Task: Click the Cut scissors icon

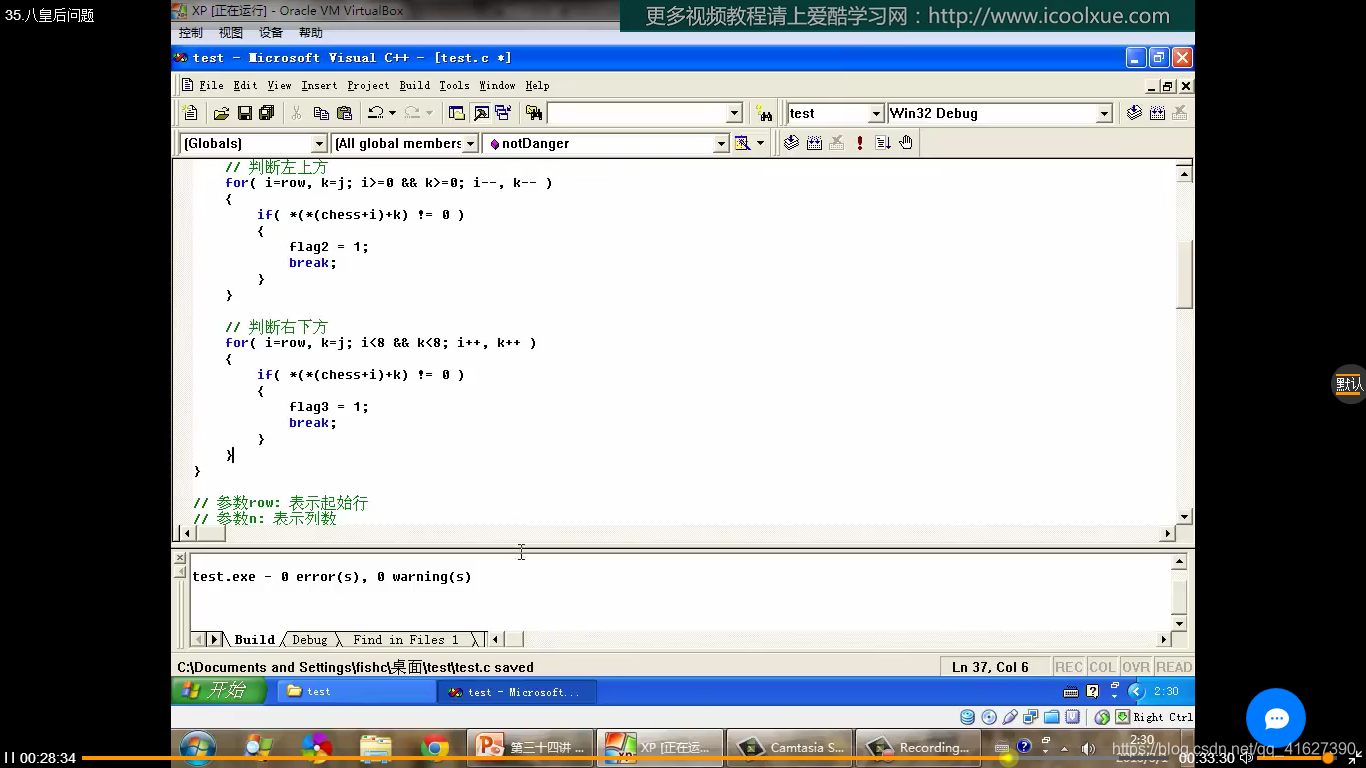Action: pos(296,113)
